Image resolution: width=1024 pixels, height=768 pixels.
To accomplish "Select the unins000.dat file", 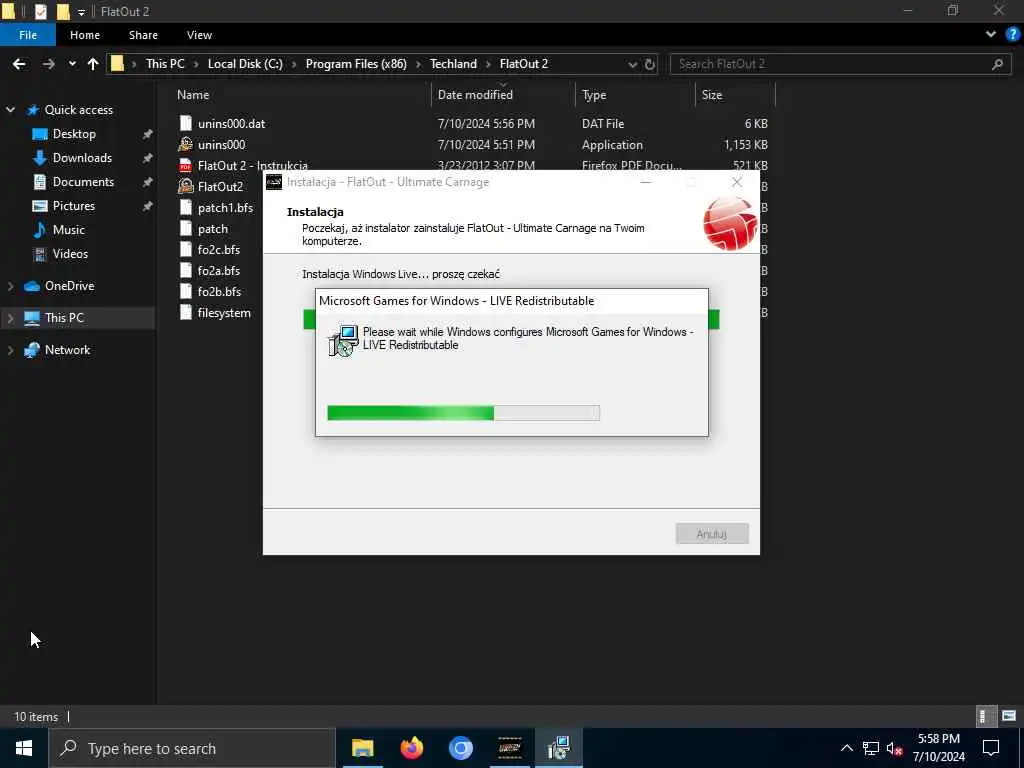I will (231, 123).
